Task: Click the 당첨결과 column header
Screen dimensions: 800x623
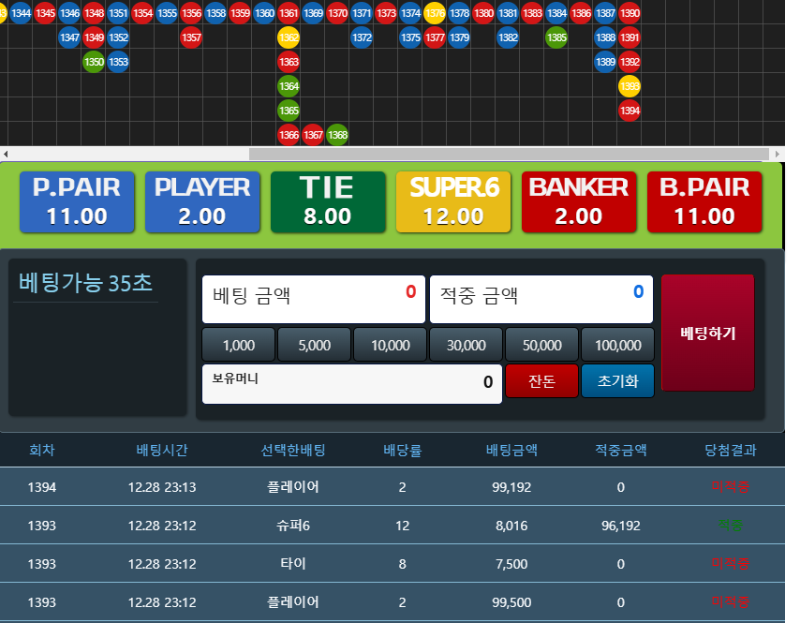Action: pos(731,450)
